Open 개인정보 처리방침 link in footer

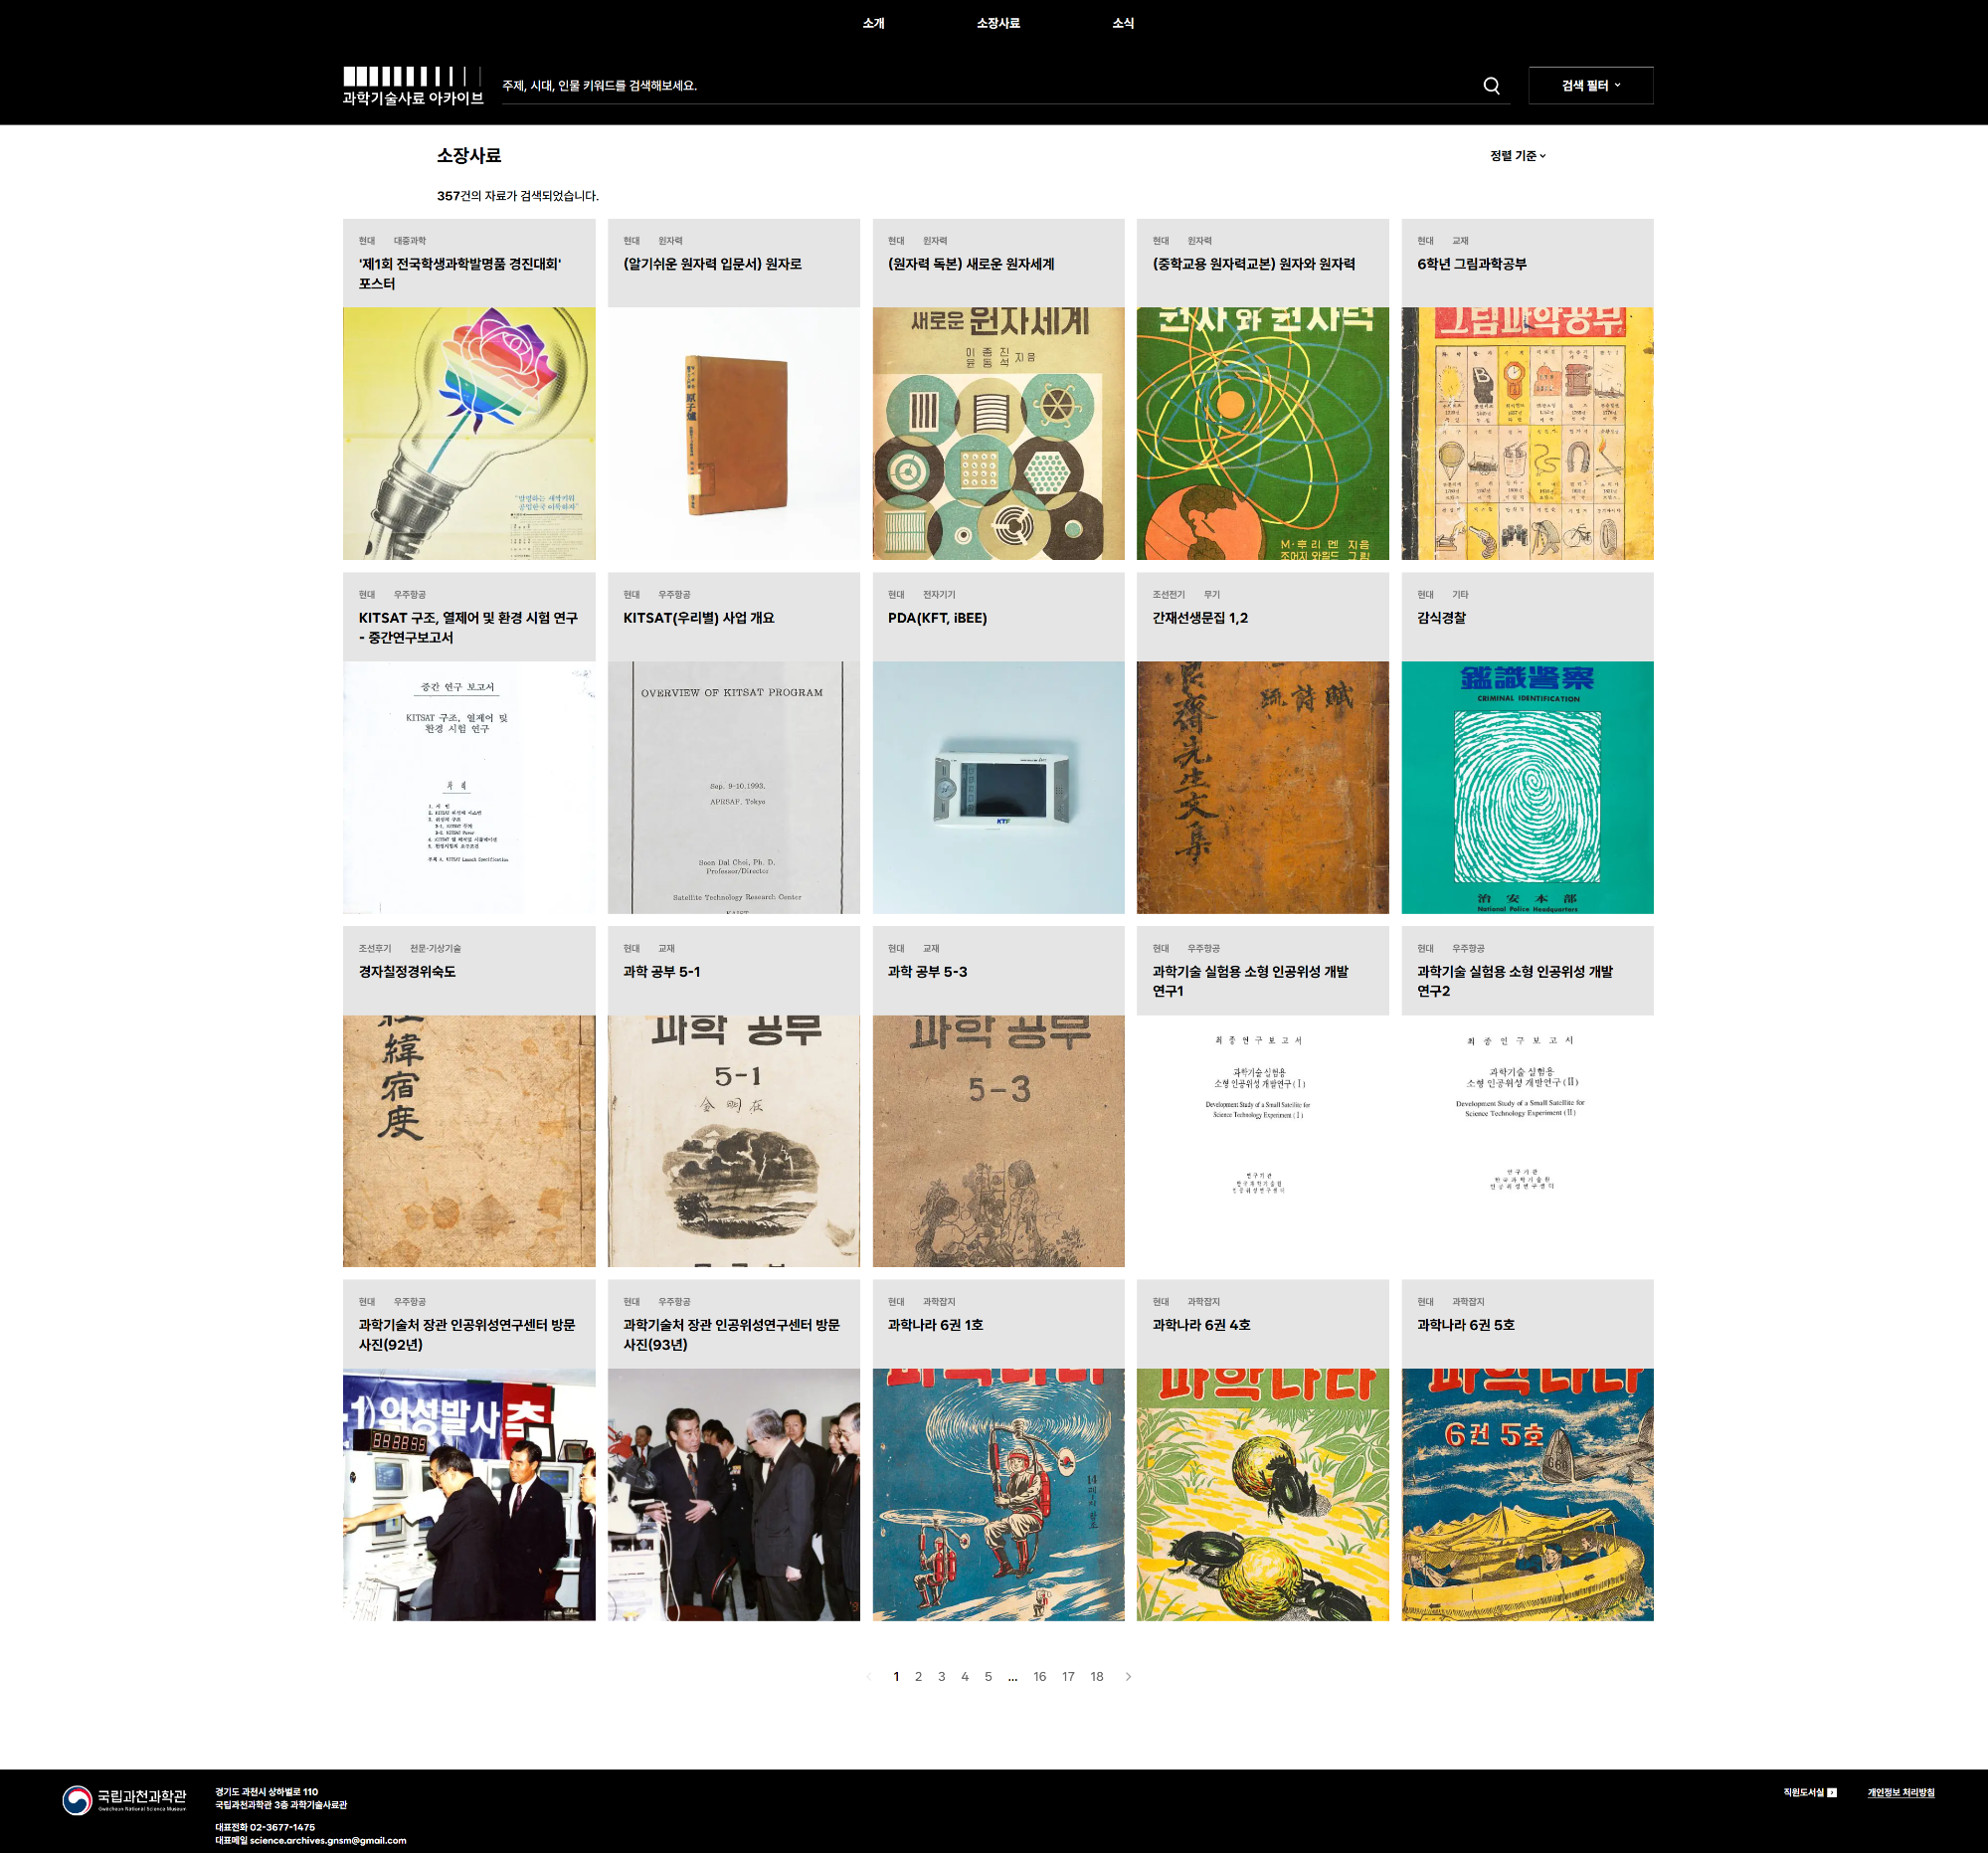1900,1792
